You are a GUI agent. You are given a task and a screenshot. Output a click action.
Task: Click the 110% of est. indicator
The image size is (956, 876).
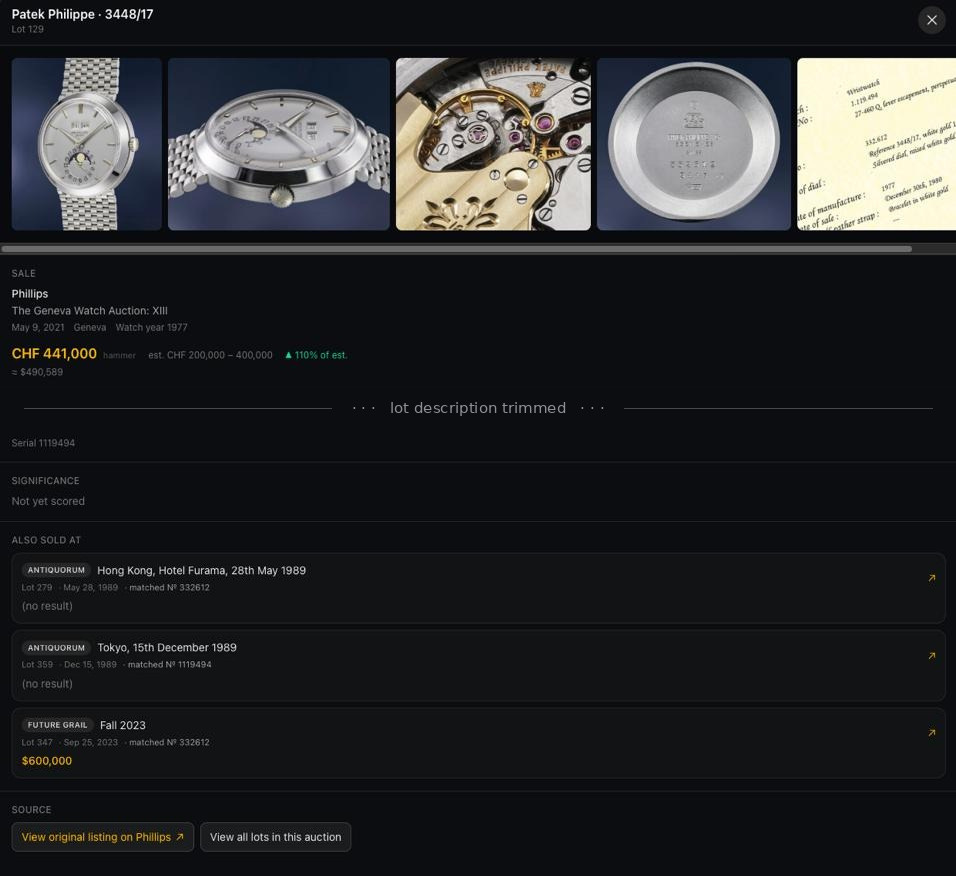tap(316, 355)
